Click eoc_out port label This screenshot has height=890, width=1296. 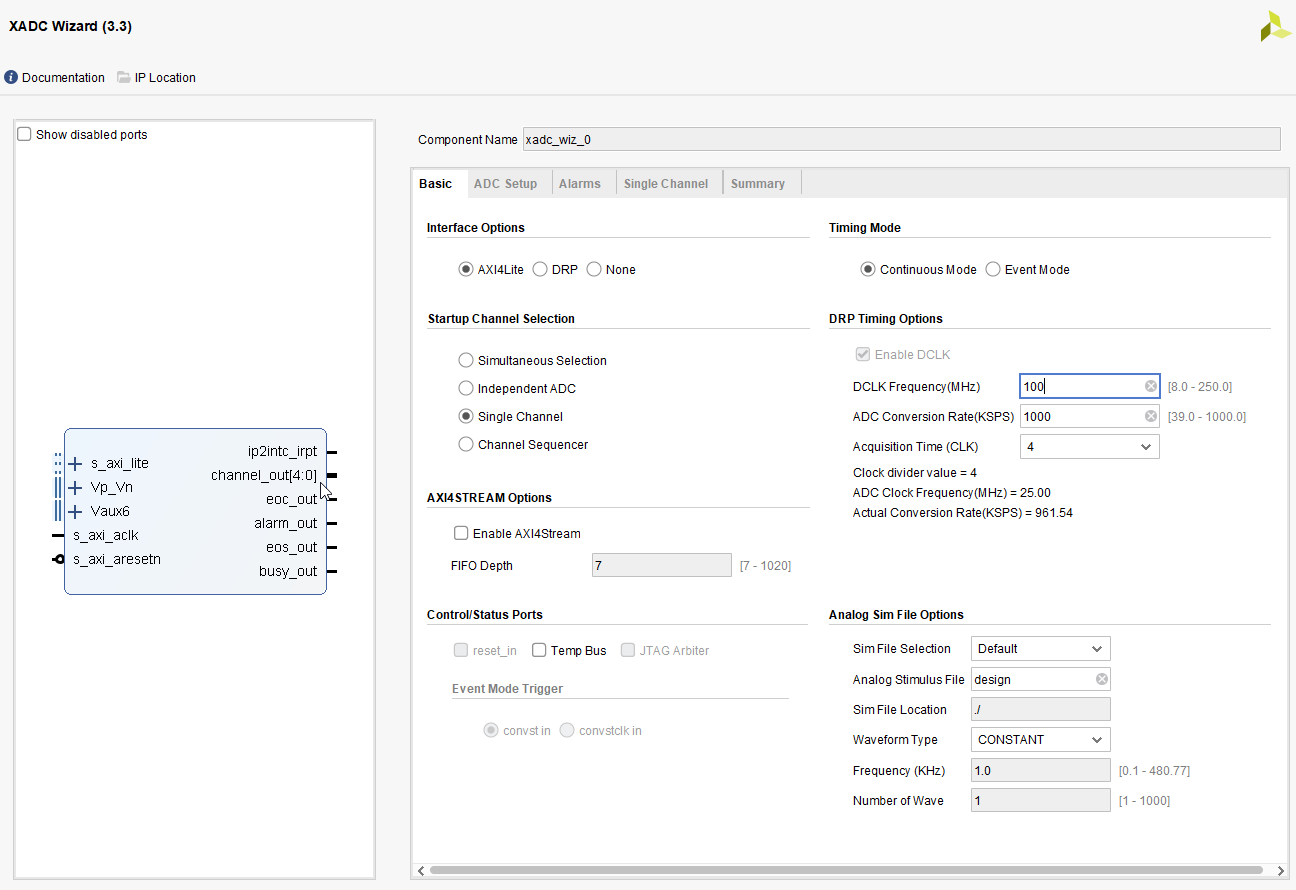[x=292, y=499]
